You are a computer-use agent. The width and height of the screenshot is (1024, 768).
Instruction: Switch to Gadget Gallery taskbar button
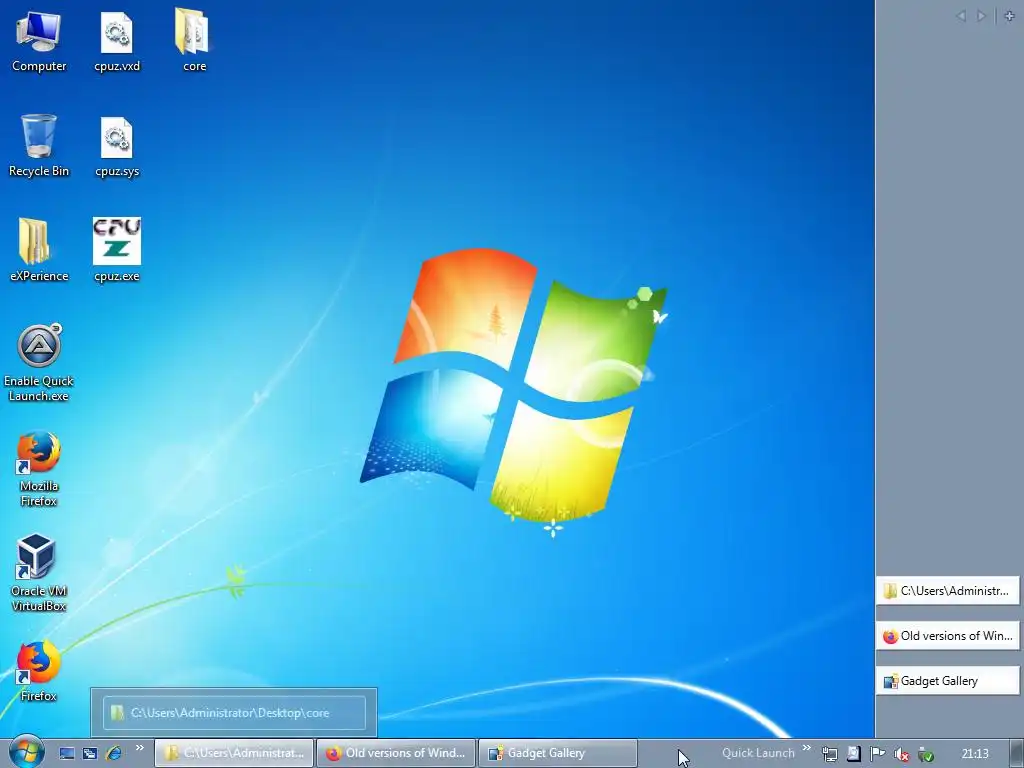click(558, 753)
